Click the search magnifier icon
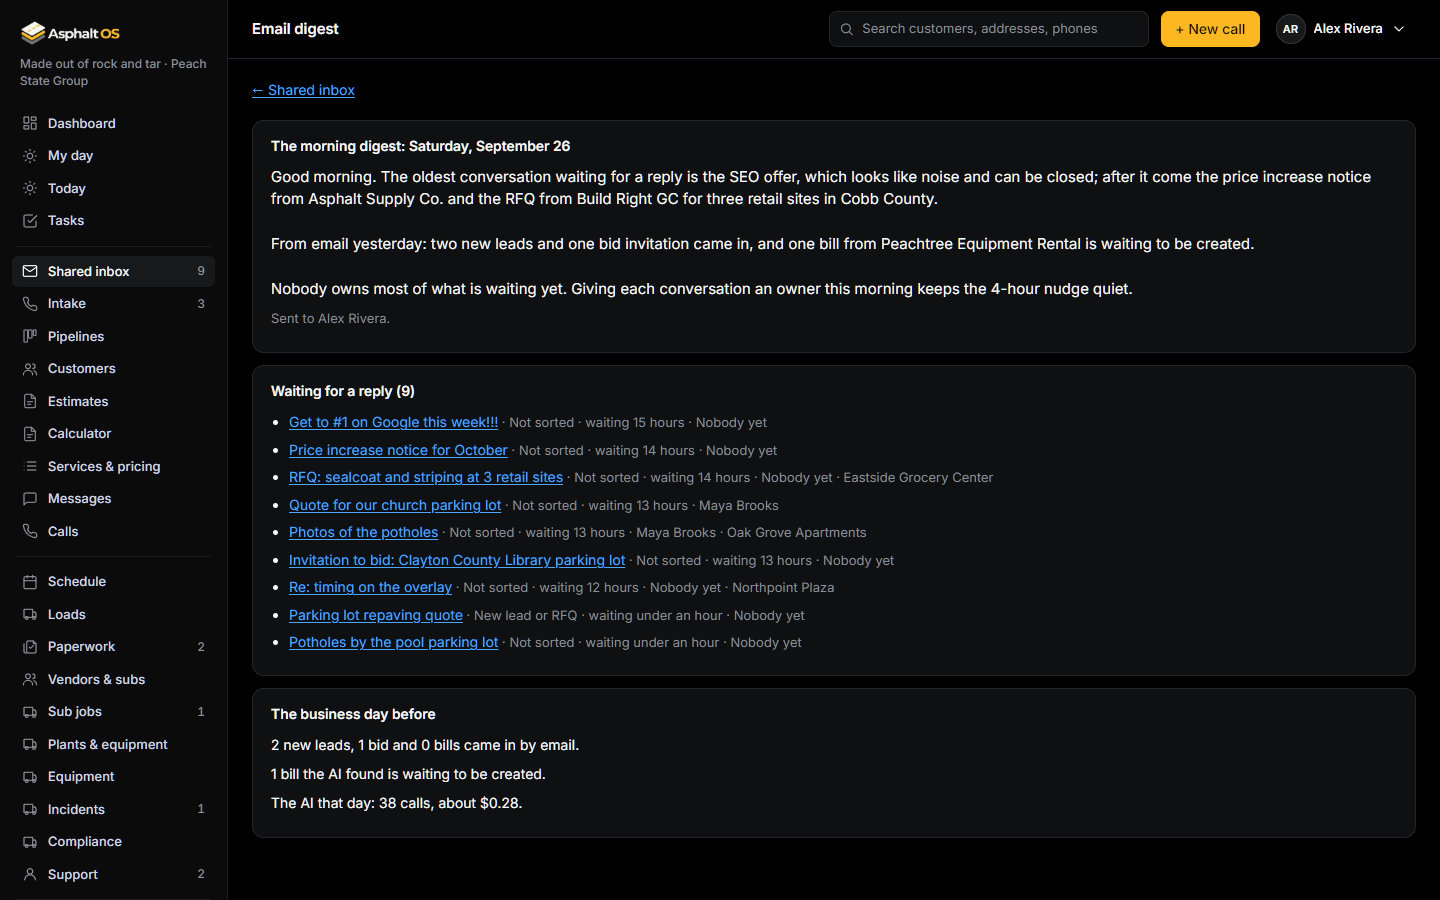 coord(847,29)
